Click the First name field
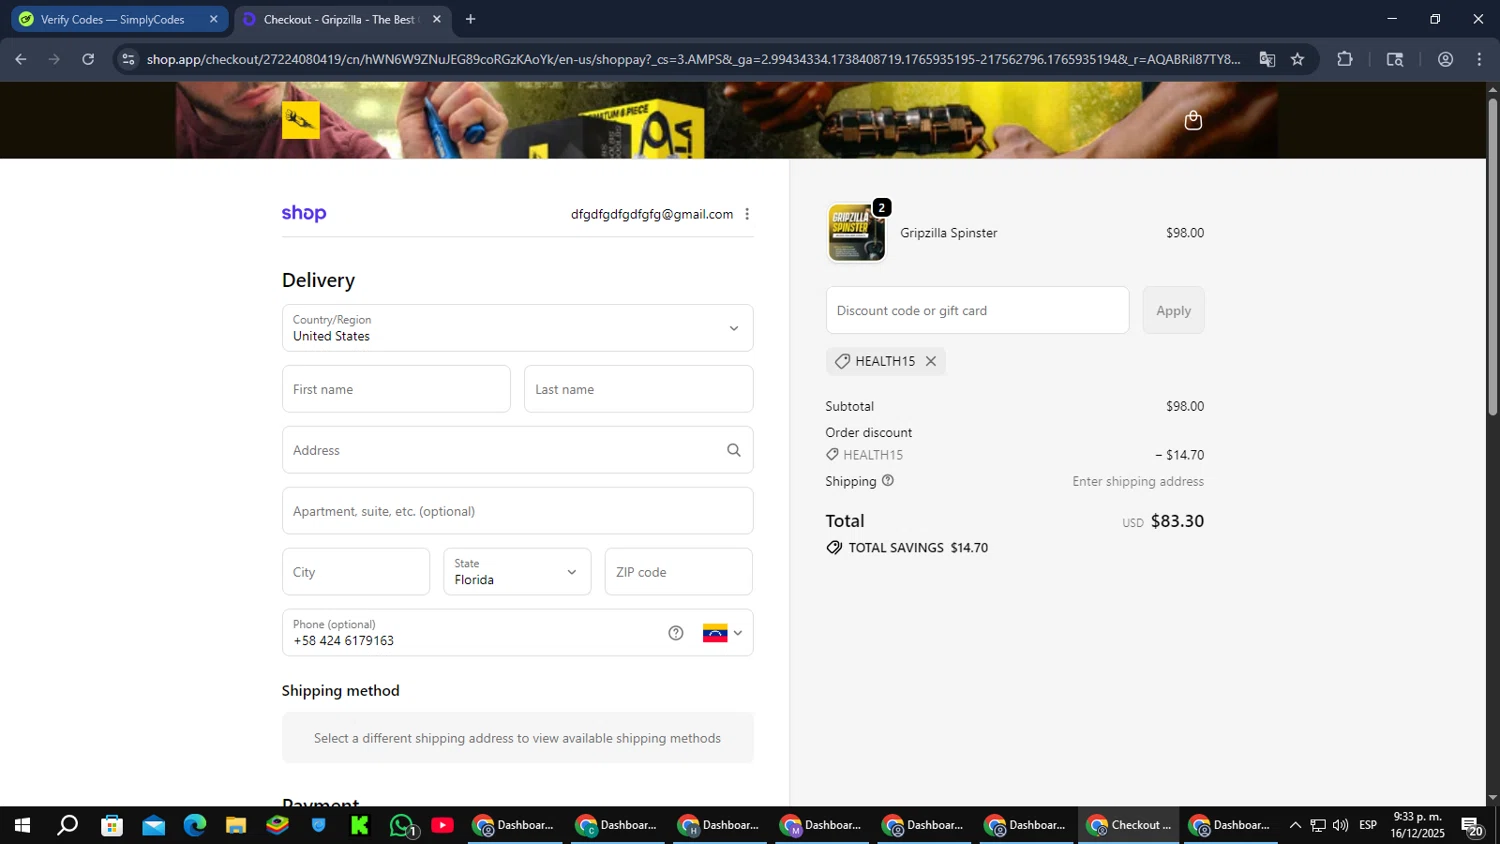 (x=396, y=389)
